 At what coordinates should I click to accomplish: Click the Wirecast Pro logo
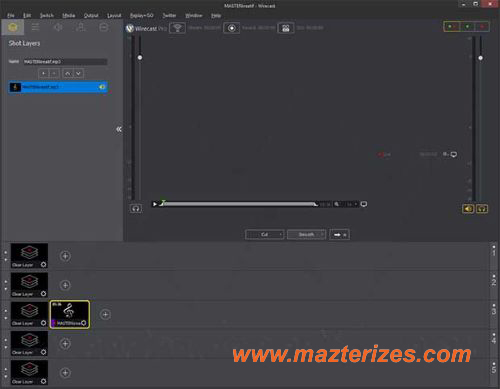146,28
